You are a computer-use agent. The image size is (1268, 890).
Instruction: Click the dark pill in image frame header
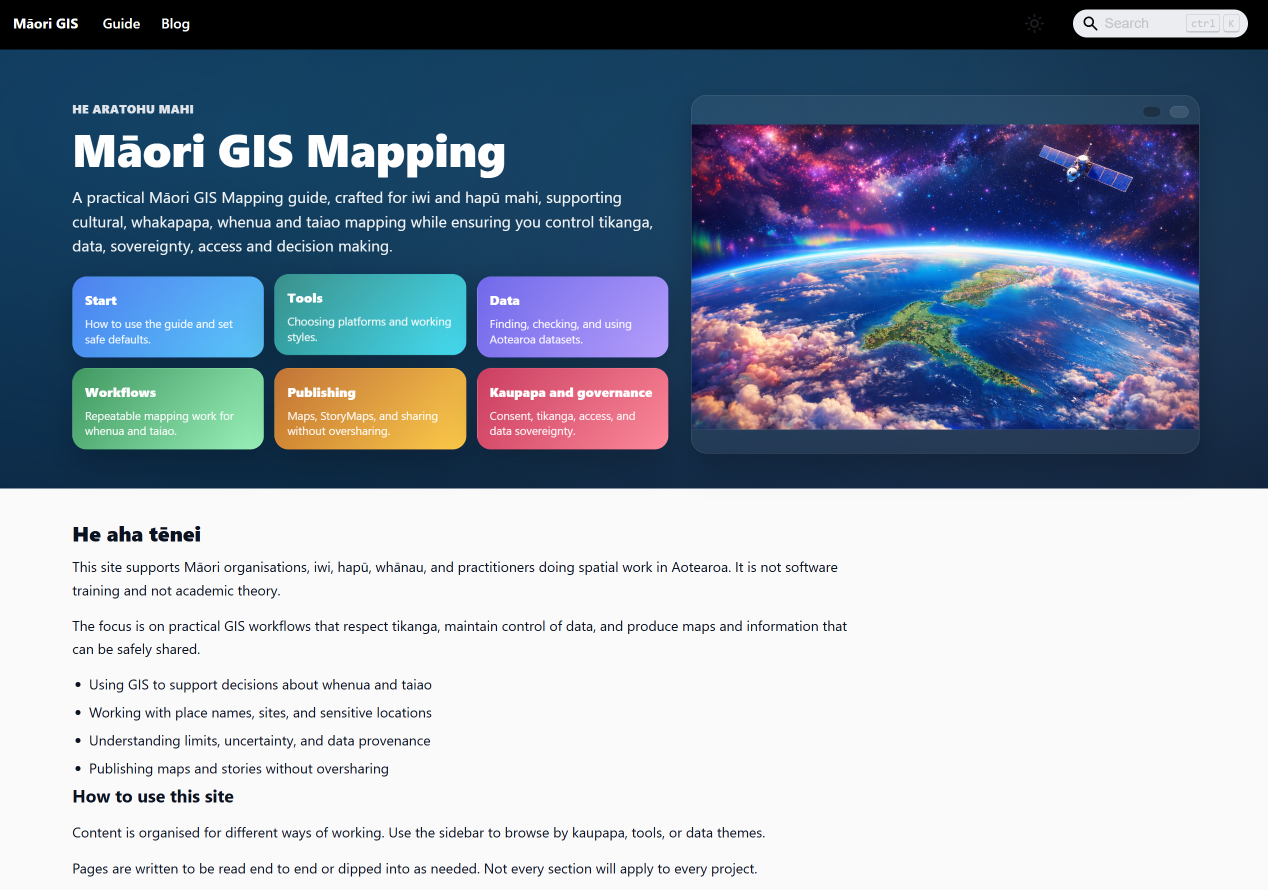click(1152, 111)
